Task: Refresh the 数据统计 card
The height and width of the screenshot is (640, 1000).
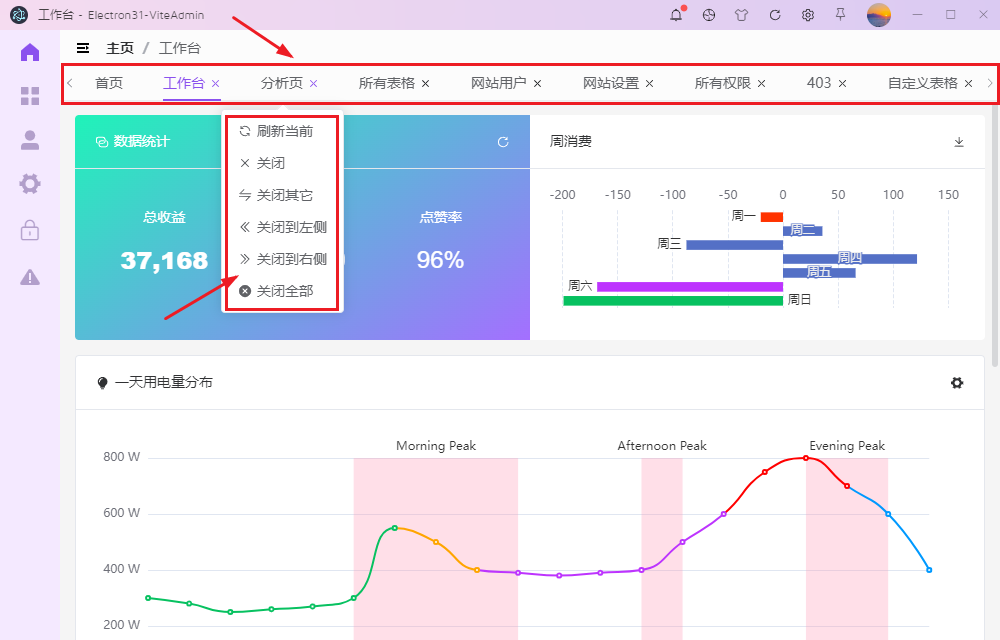Action: pos(503,142)
